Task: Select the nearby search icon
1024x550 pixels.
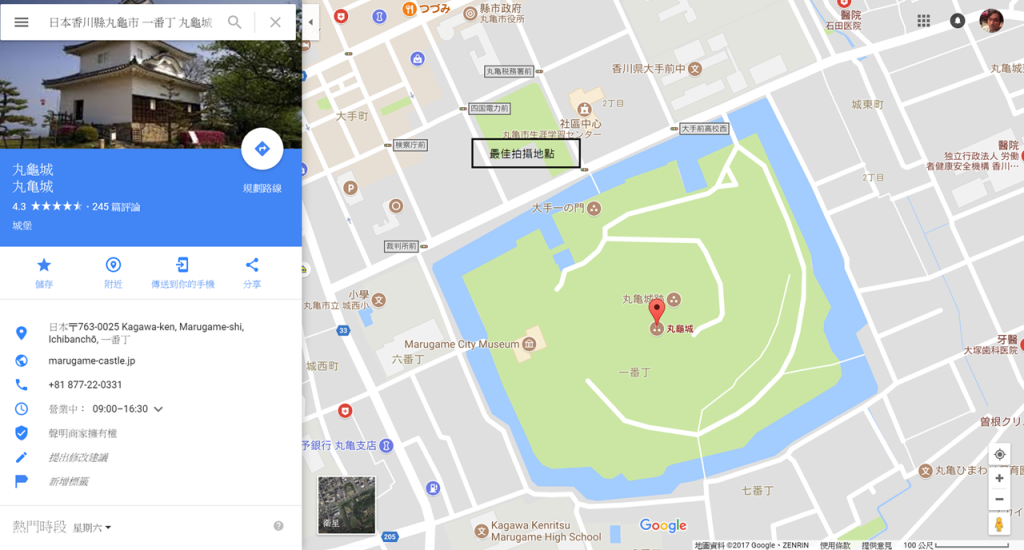Action: [x=113, y=265]
